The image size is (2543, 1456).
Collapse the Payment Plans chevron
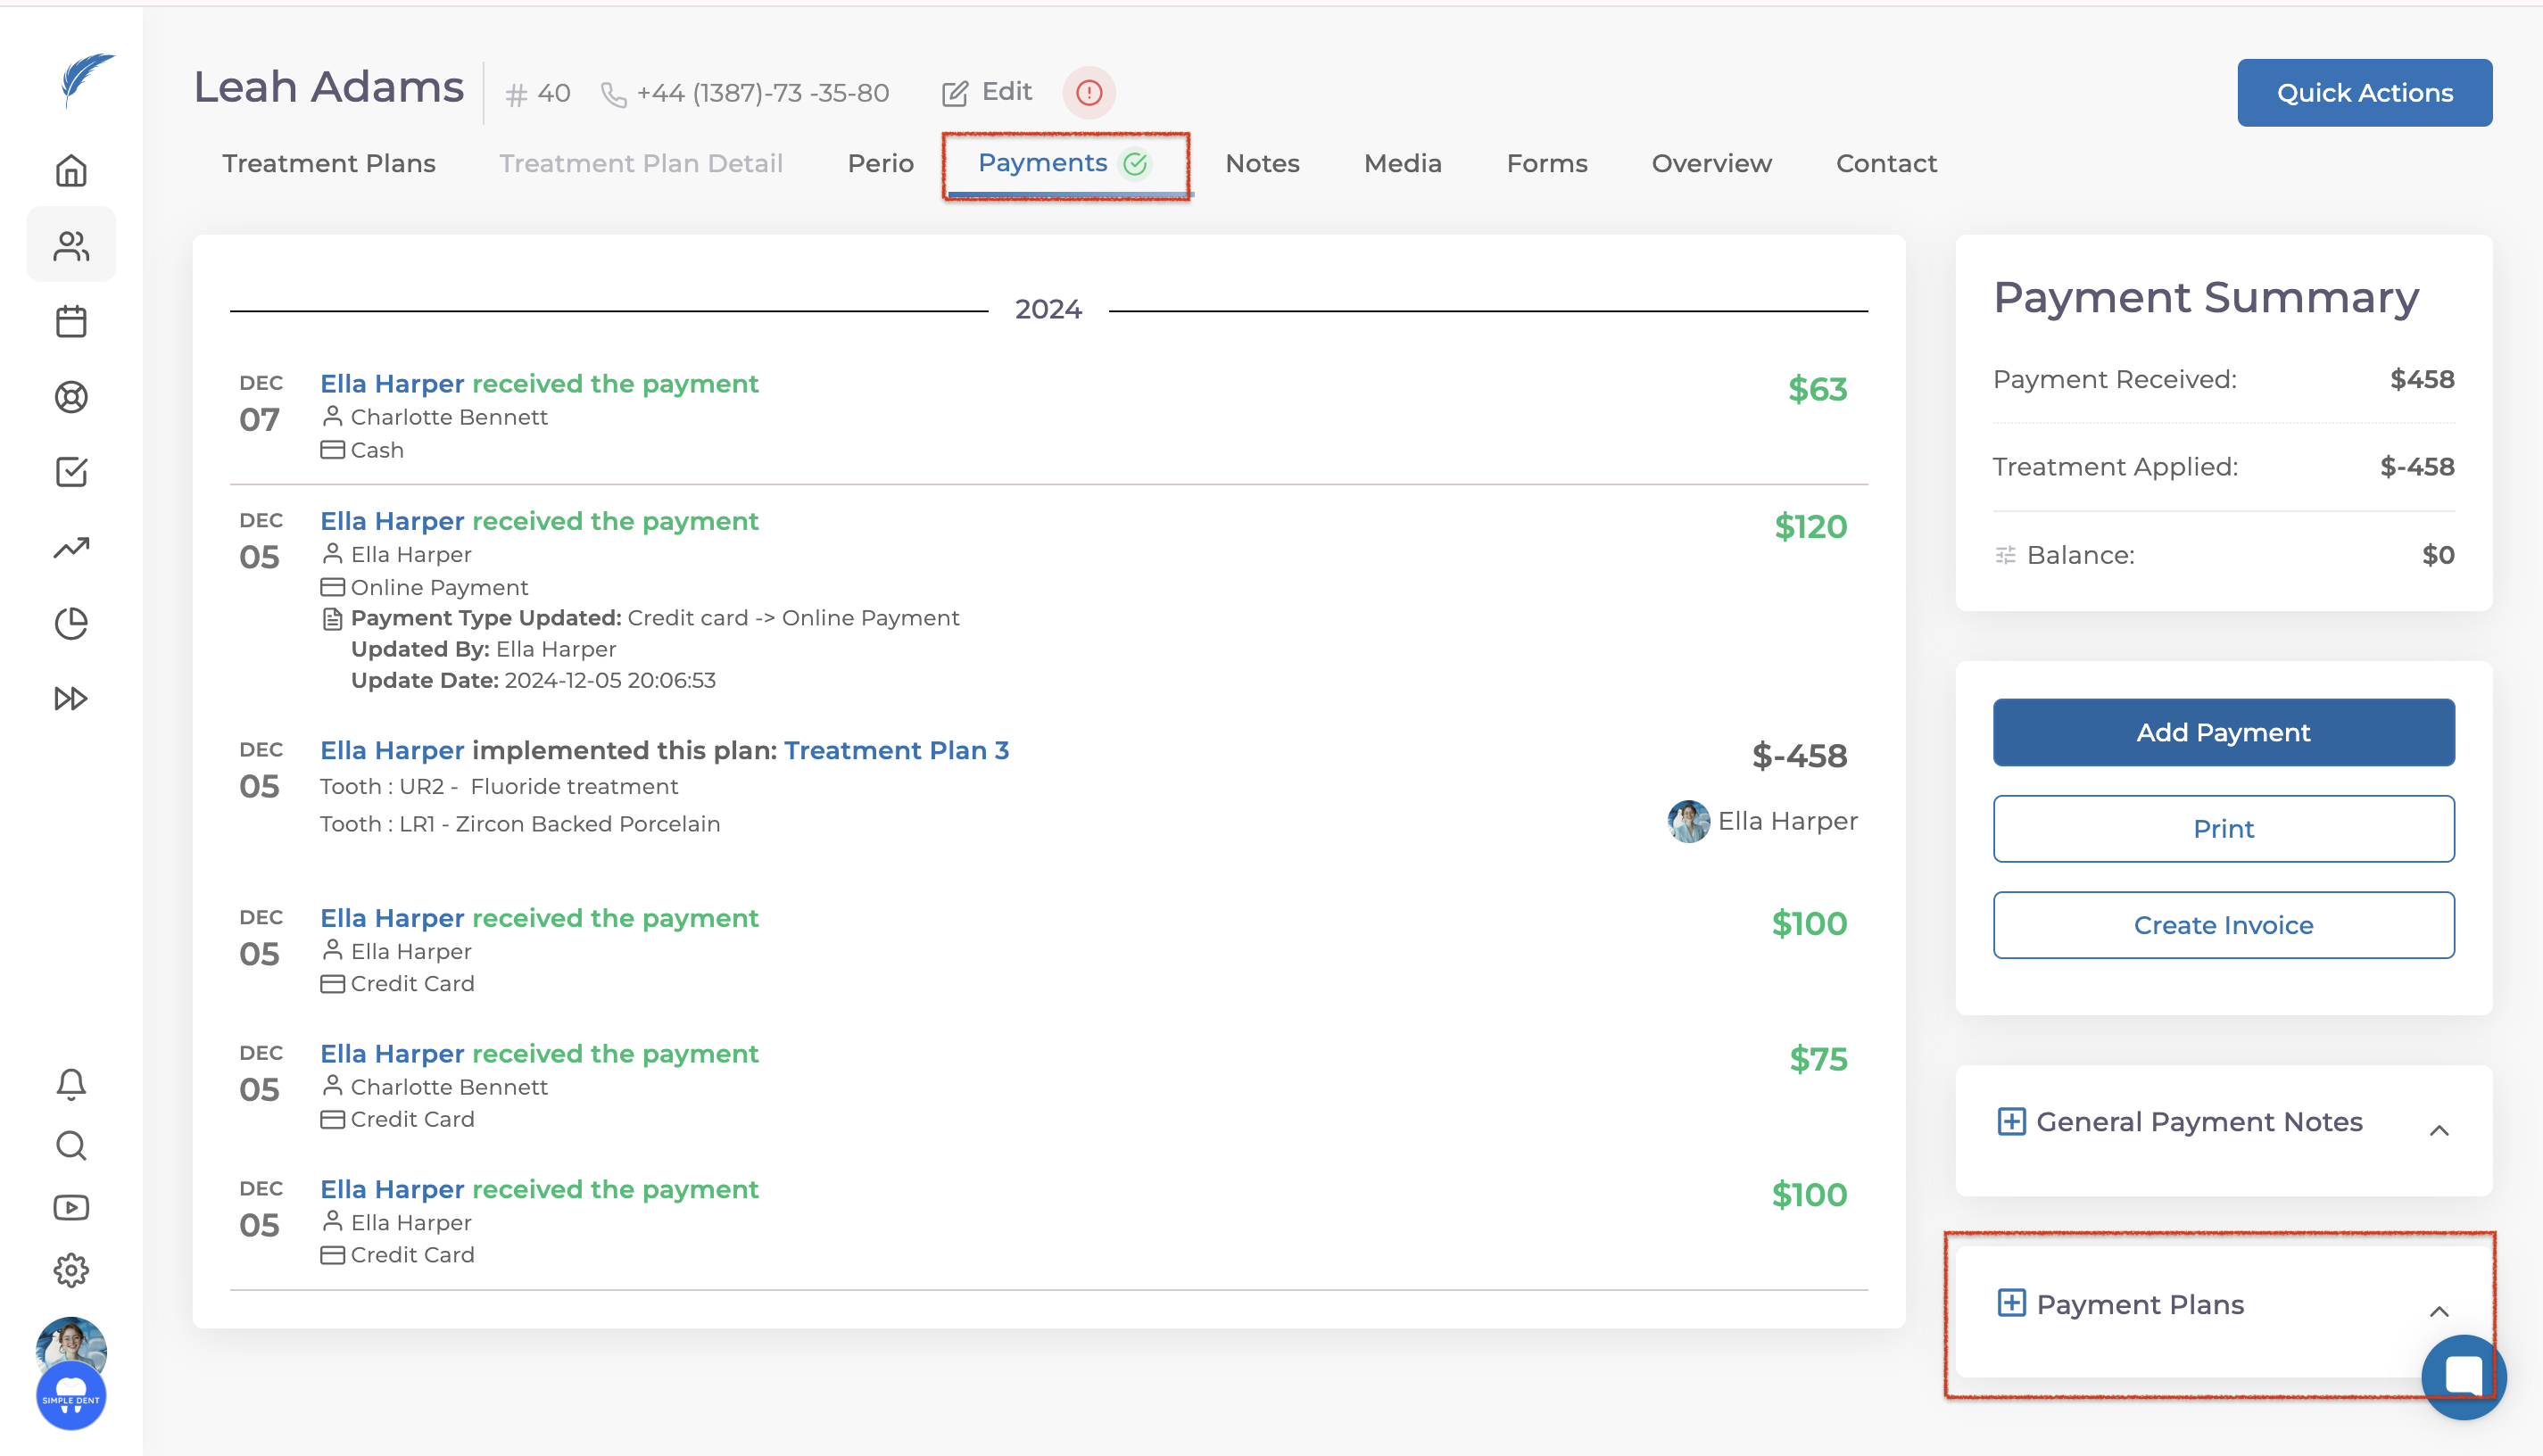point(2438,1312)
